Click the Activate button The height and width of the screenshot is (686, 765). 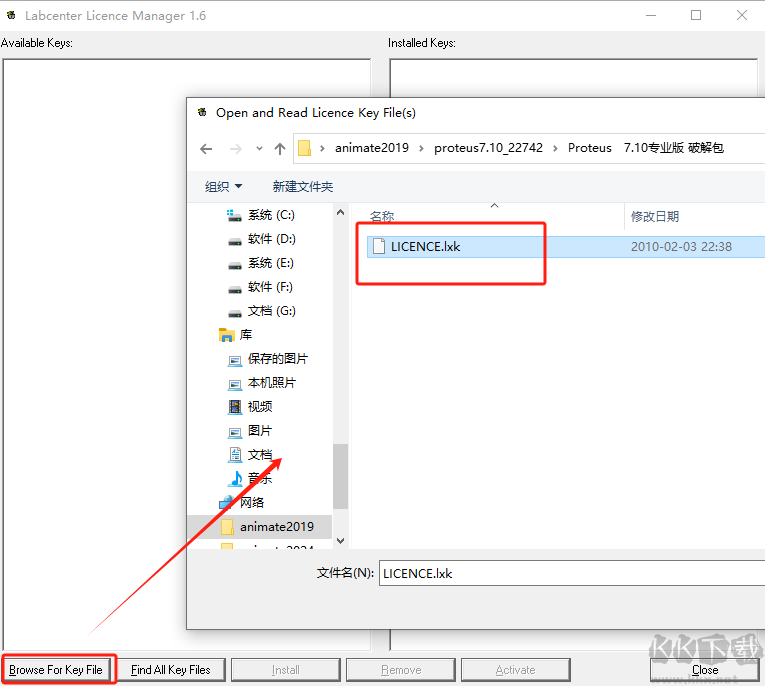click(x=515, y=669)
